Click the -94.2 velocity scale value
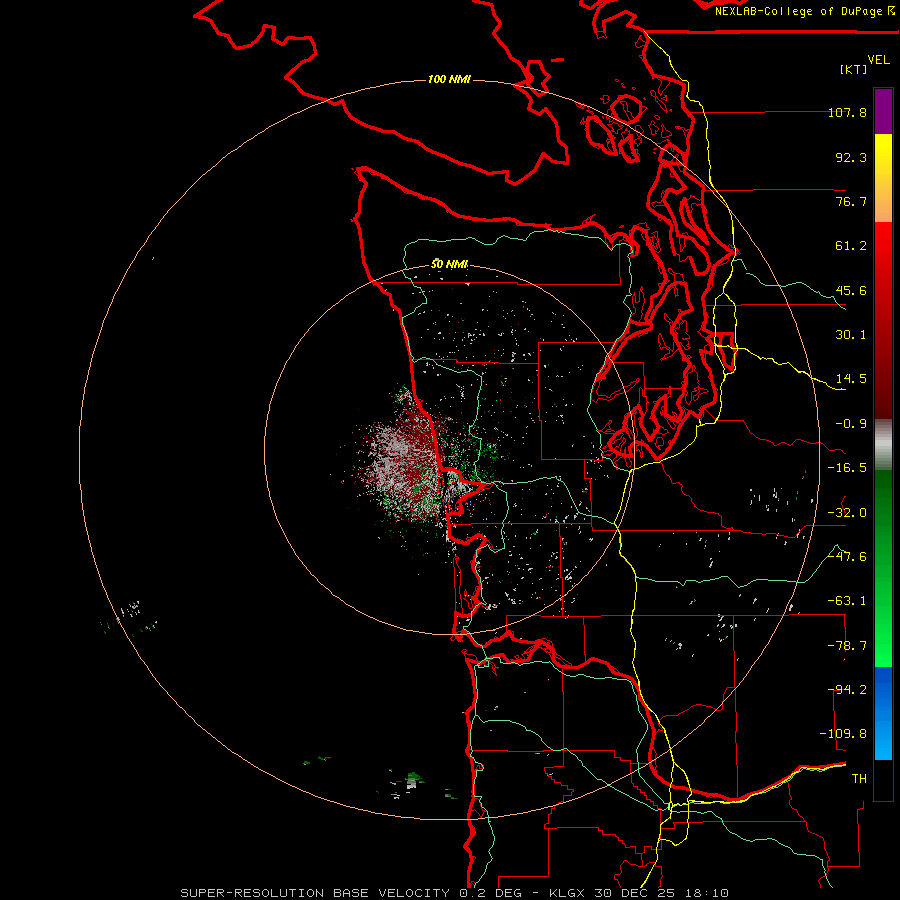Image resolution: width=900 pixels, height=900 pixels. (x=847, y=690)
